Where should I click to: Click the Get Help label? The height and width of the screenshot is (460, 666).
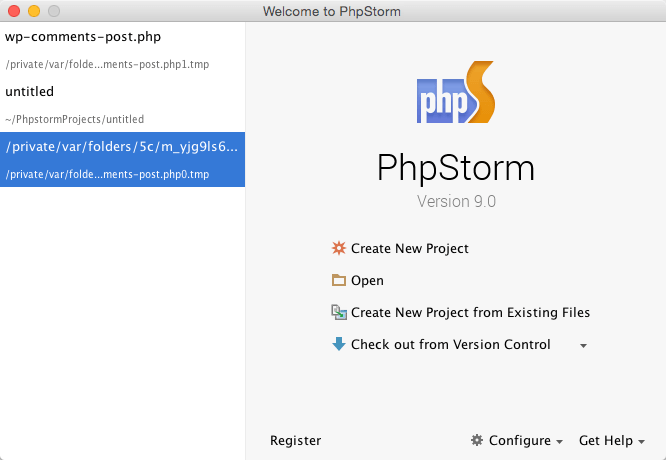[606, 440]
